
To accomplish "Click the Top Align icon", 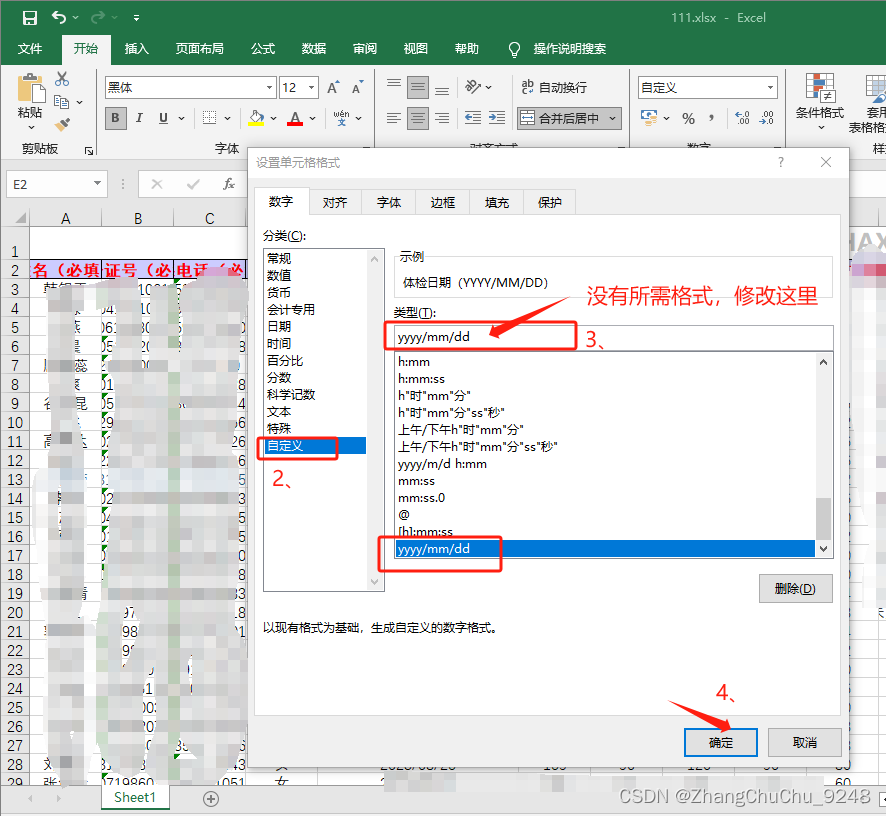I will click(394, 86).
